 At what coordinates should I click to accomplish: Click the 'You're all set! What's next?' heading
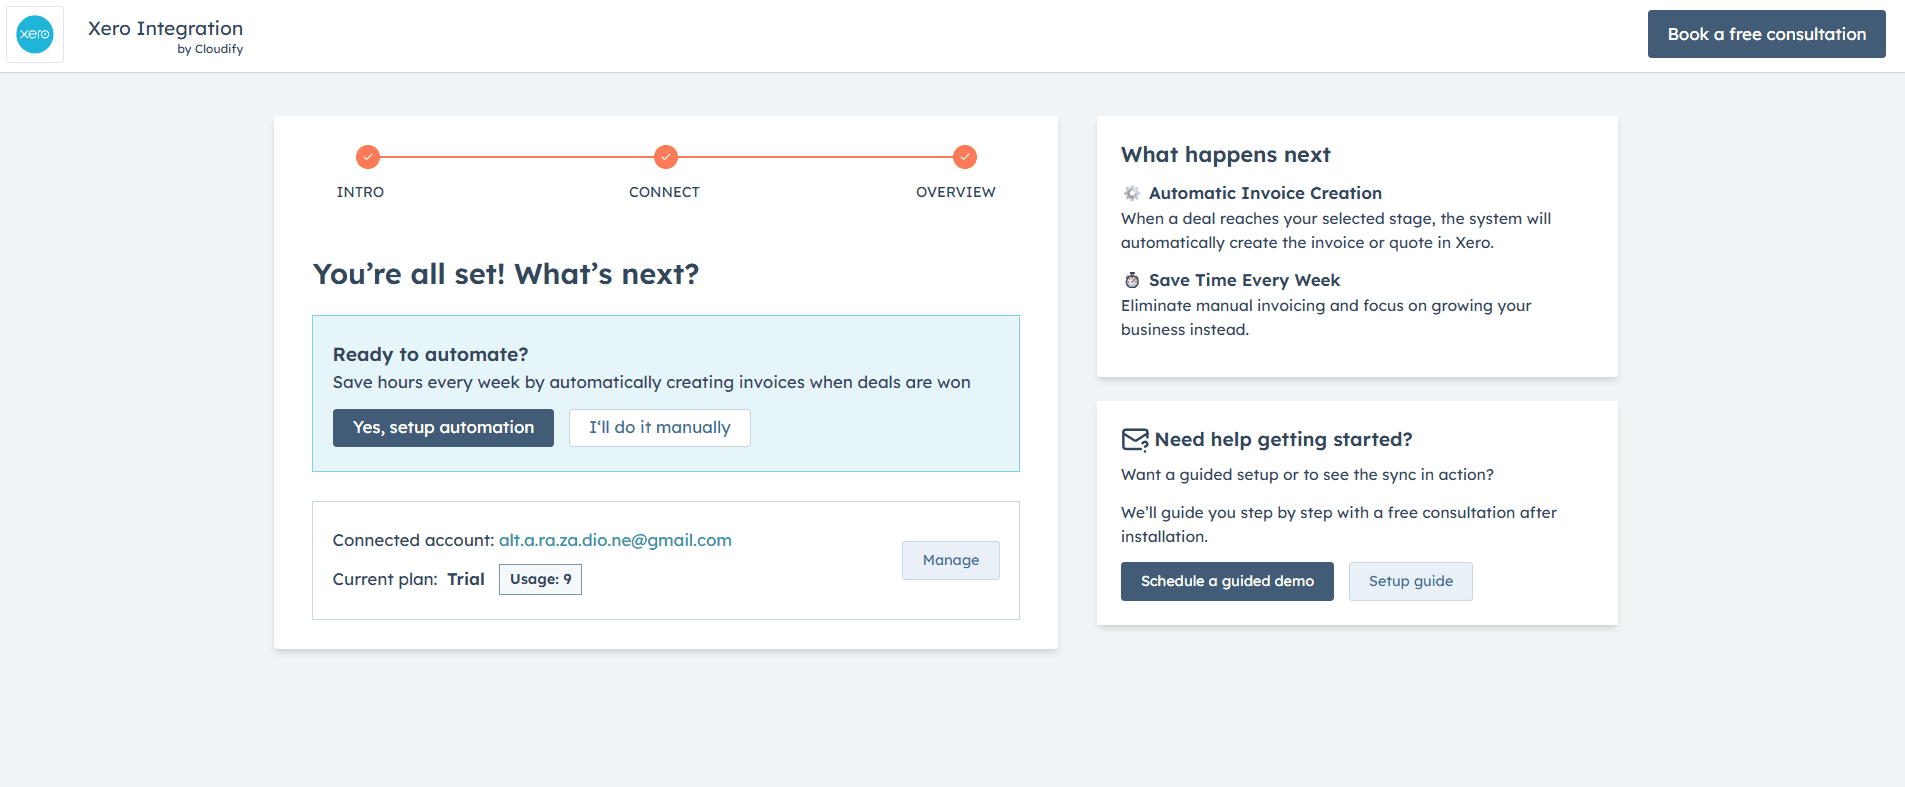pos(506,274)
